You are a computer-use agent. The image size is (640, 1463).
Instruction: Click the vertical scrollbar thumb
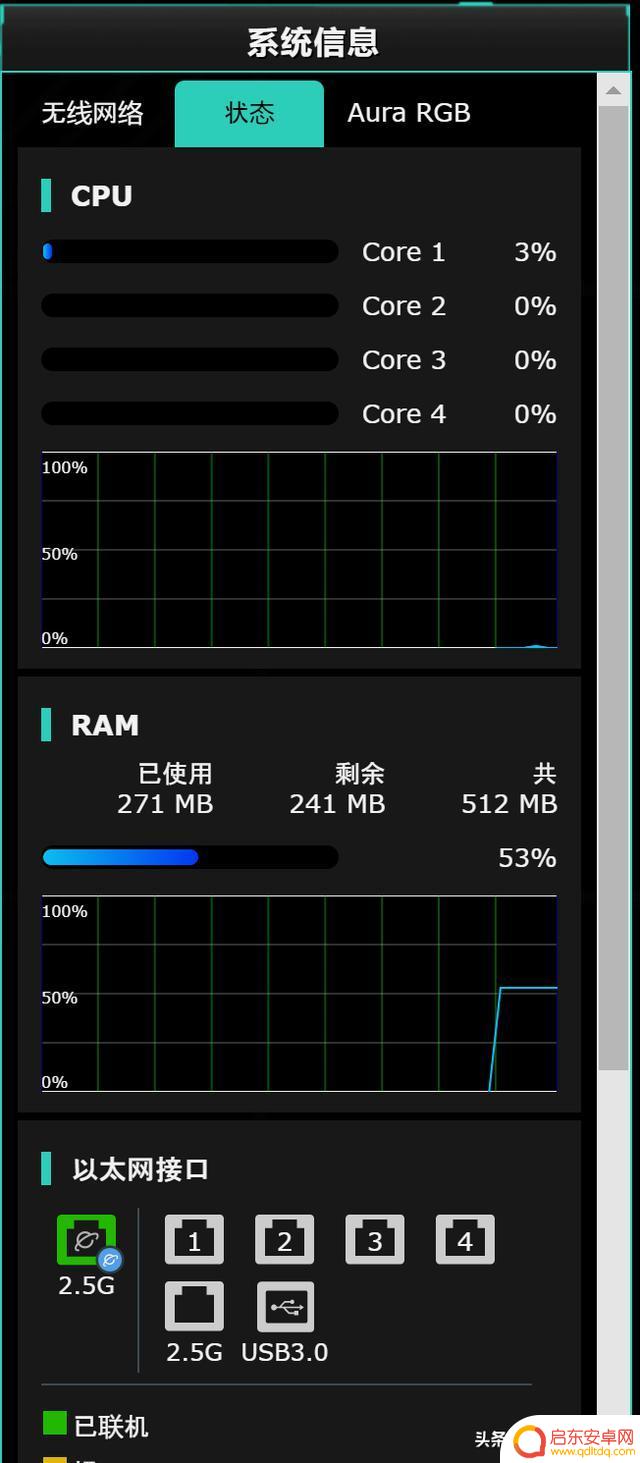coord(613,587)
